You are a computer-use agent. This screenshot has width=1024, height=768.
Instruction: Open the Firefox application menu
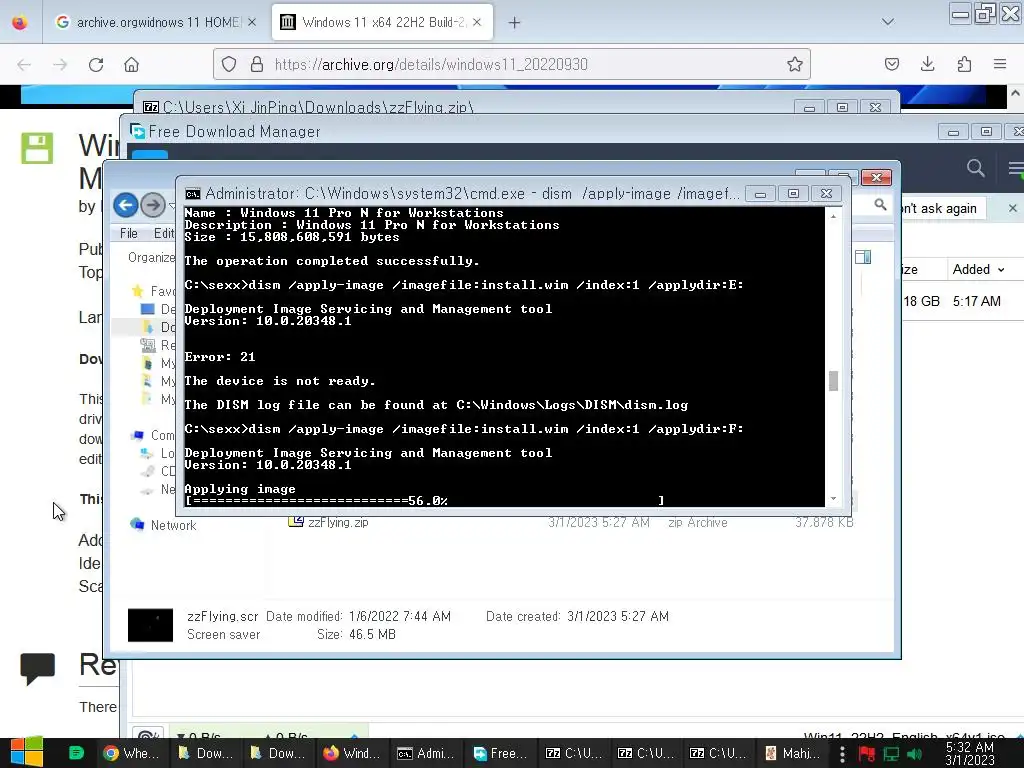(1000, 64)
